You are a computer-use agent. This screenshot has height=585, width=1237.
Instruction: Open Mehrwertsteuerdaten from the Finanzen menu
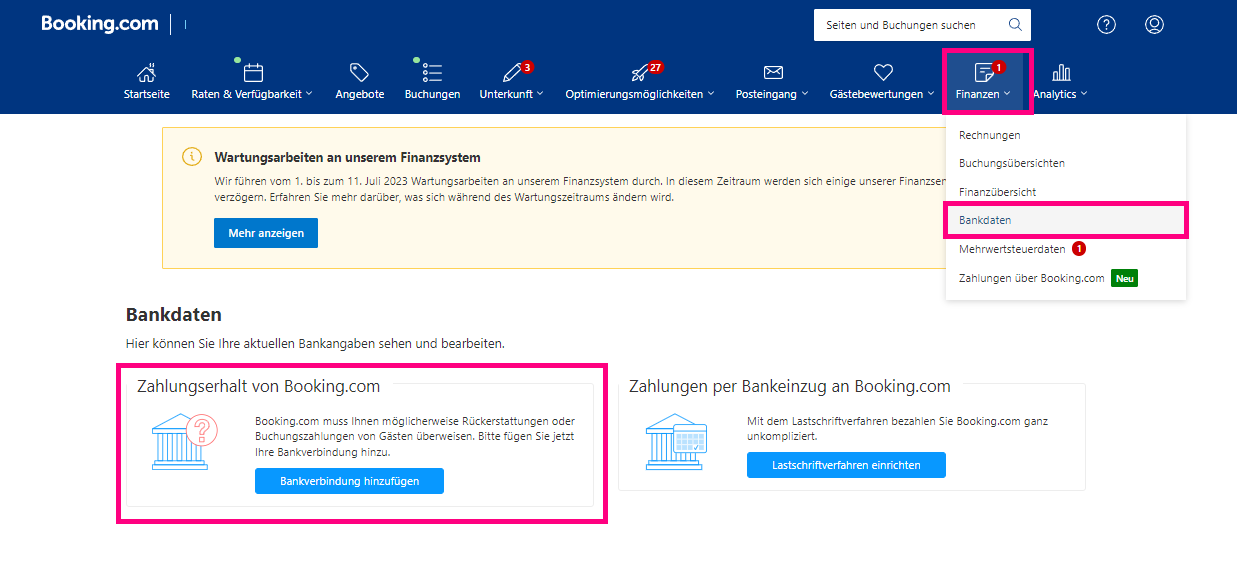click(x=1010, y=249)
